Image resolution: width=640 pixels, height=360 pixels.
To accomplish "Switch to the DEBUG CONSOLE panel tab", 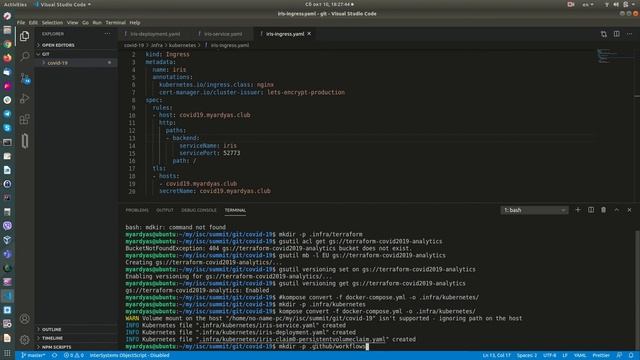I will click(x=199, y=210).
